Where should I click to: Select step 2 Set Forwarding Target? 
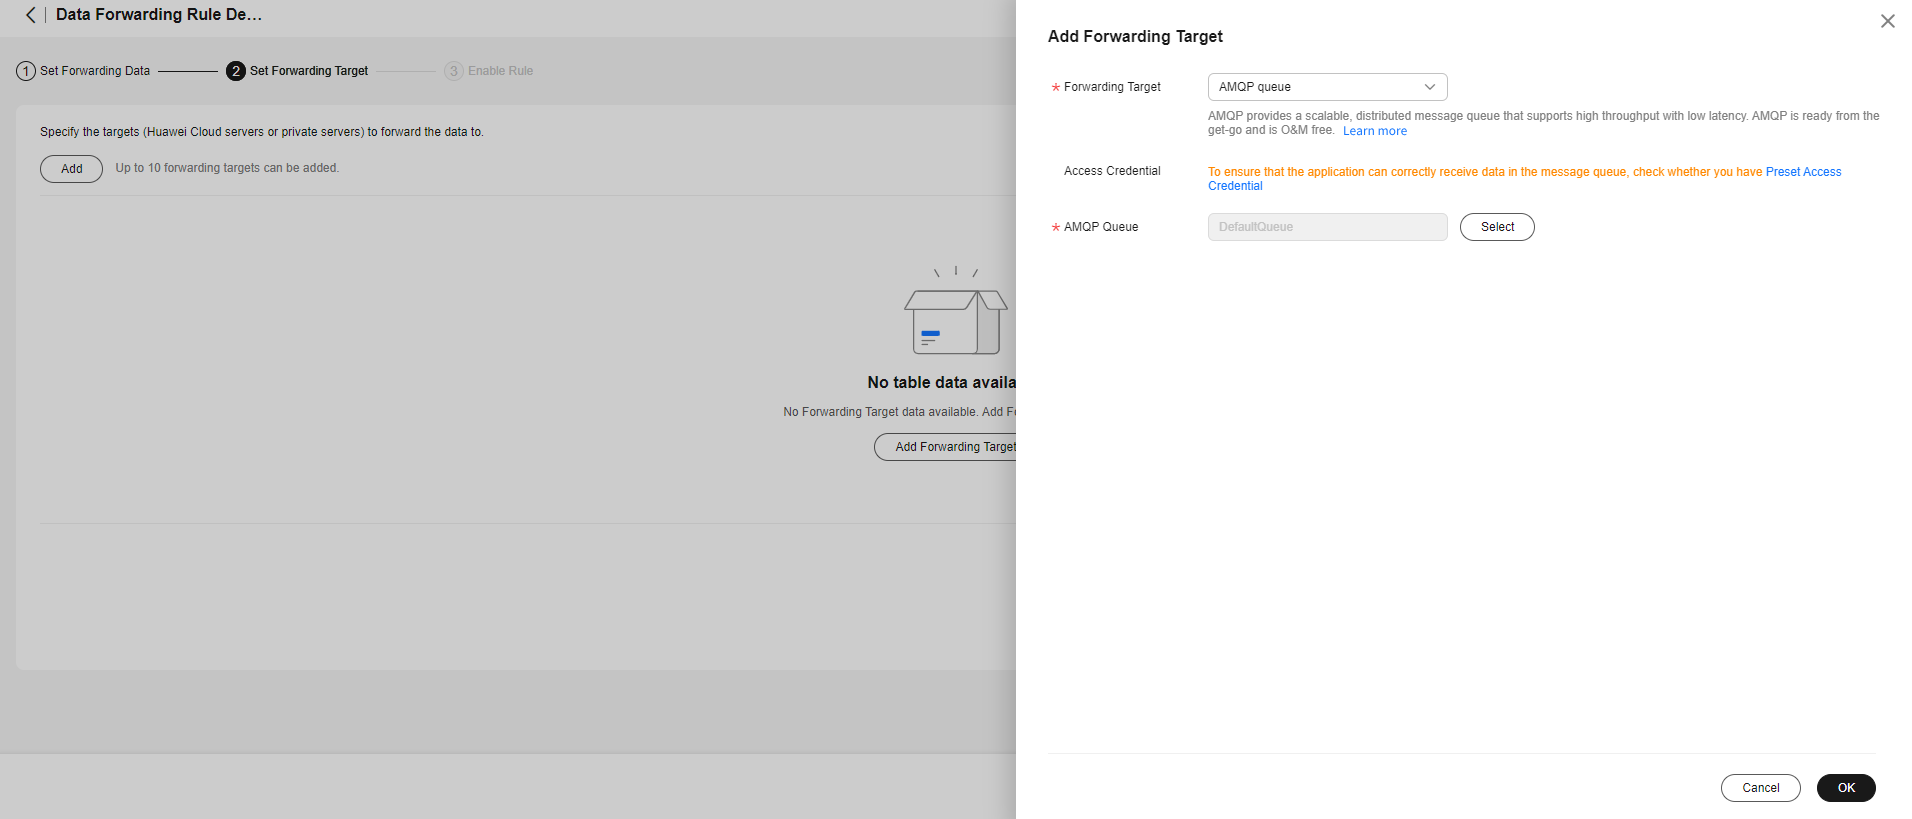[297, 71]
